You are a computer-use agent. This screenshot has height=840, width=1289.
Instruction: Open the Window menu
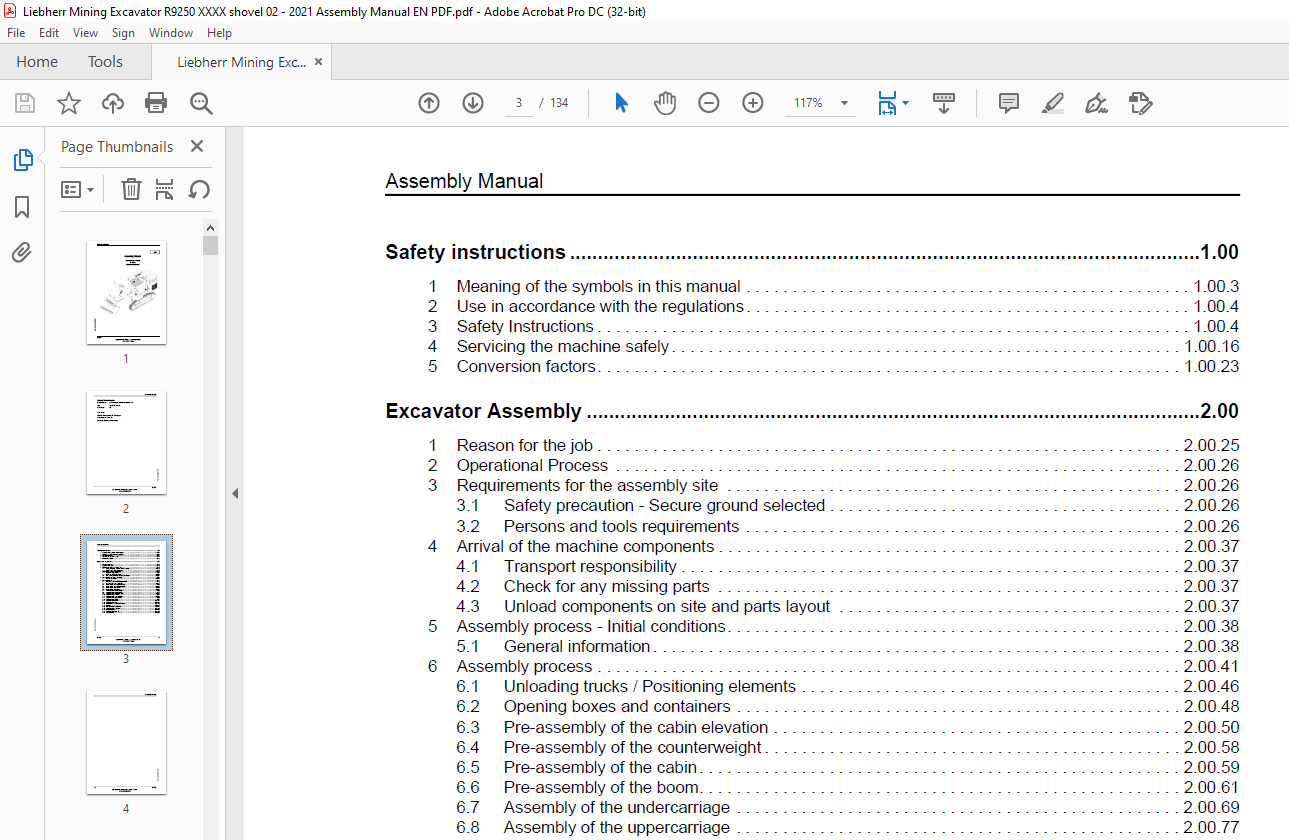tap(171, 33)
